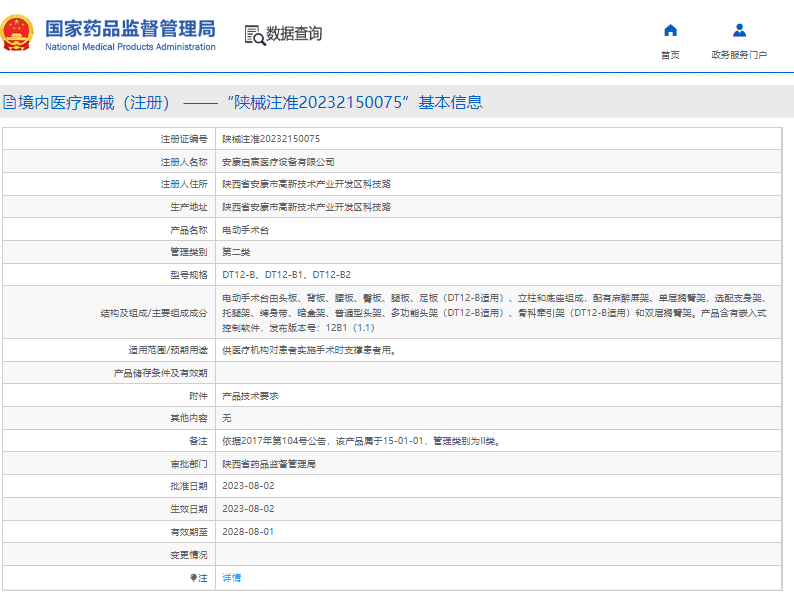The height and width of the screenshot is (596, 794).
Task: Click the 注册证编号 row label
Action: pos(184,139)
